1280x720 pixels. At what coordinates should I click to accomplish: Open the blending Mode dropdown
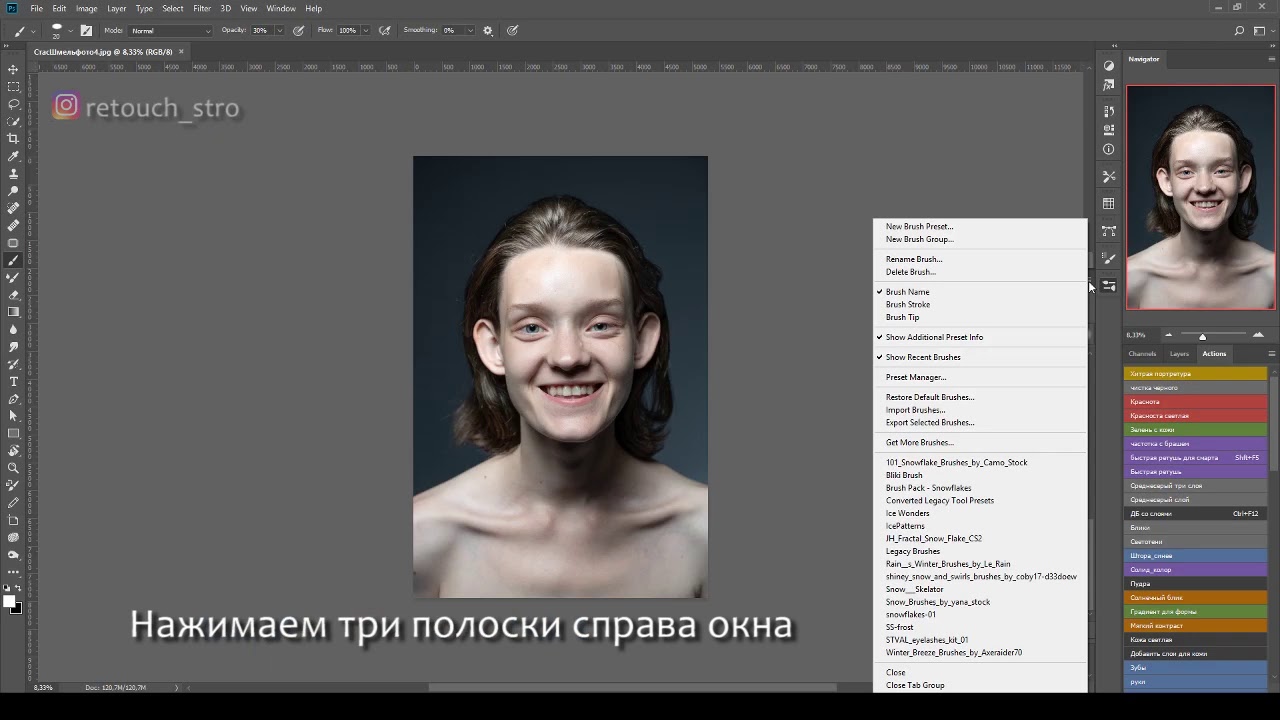pyautogui.click(x=170, y=31)
